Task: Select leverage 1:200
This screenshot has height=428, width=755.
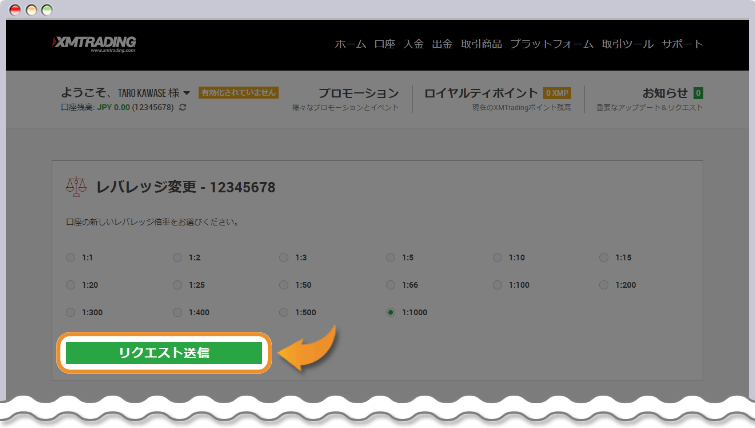Action: [604, 285]
